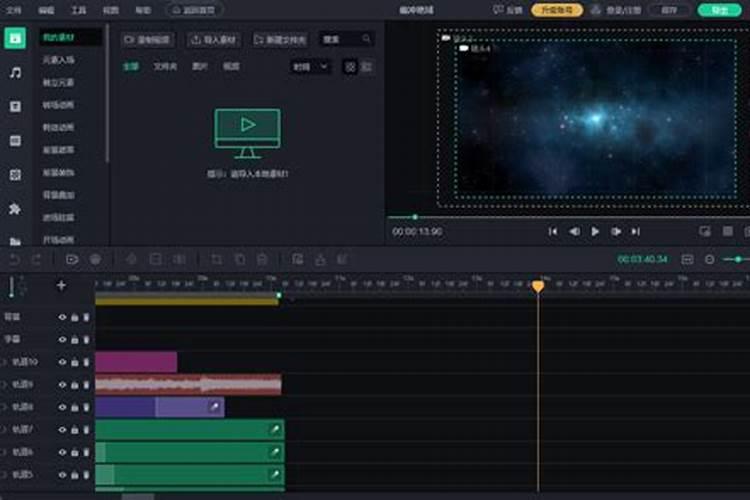
Task: Toggle visibility of 轨道7
Action: (x=62, y=430)
